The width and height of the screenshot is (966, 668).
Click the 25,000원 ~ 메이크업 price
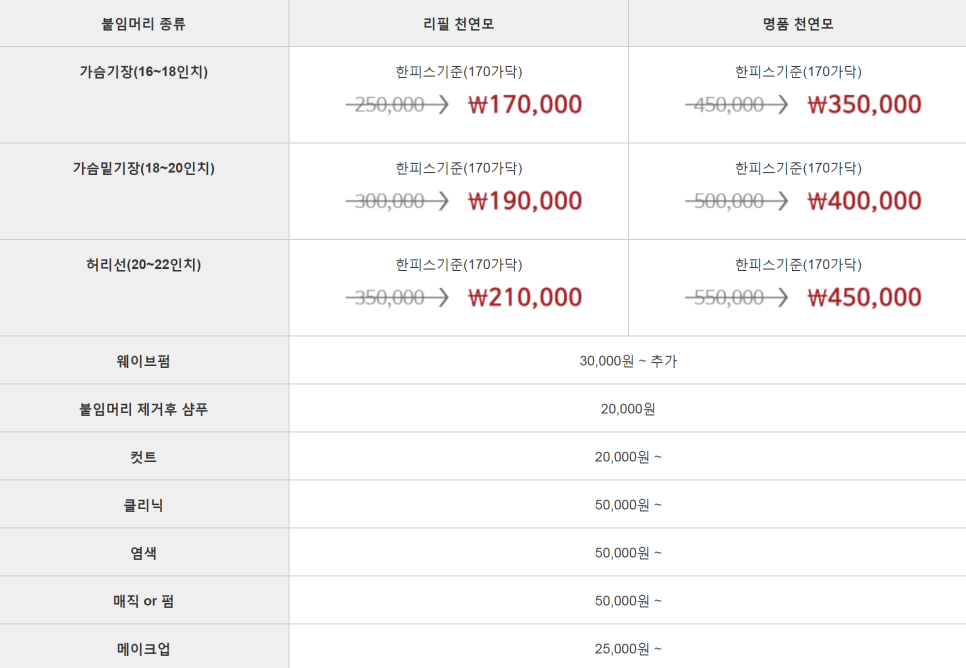point(628,649)
